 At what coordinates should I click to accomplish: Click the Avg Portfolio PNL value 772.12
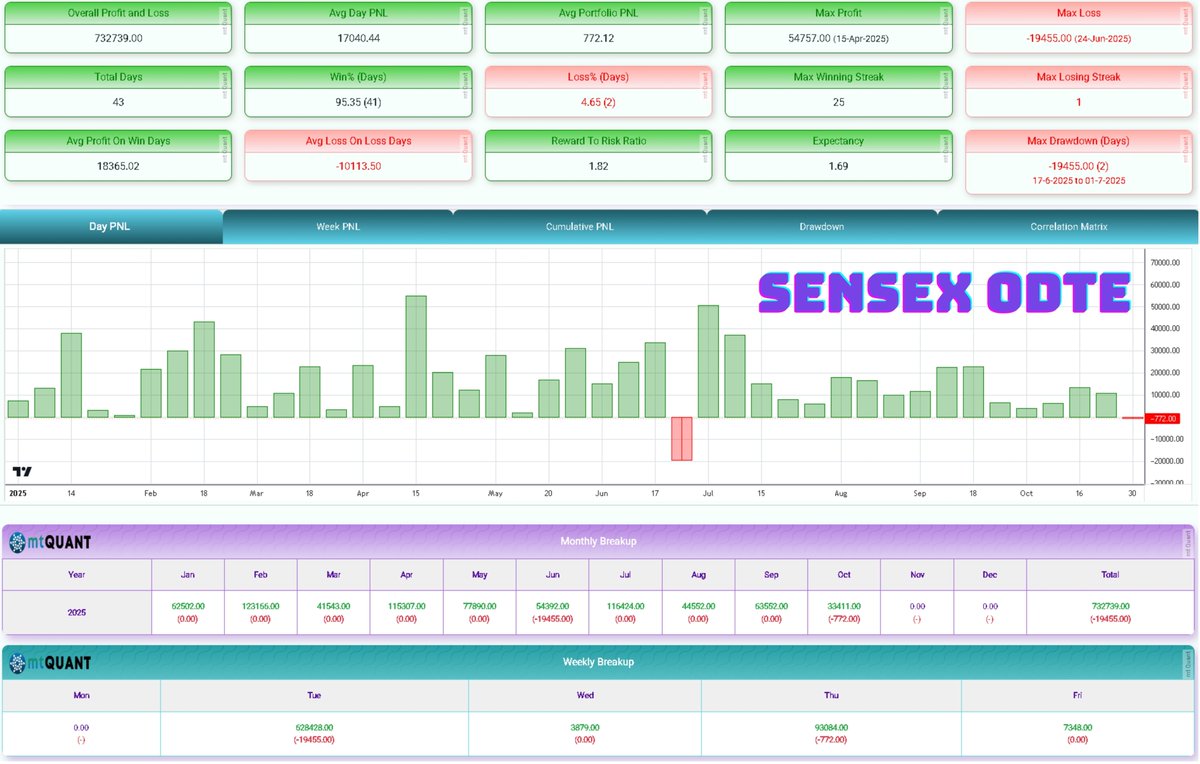[x=598, y=38]
